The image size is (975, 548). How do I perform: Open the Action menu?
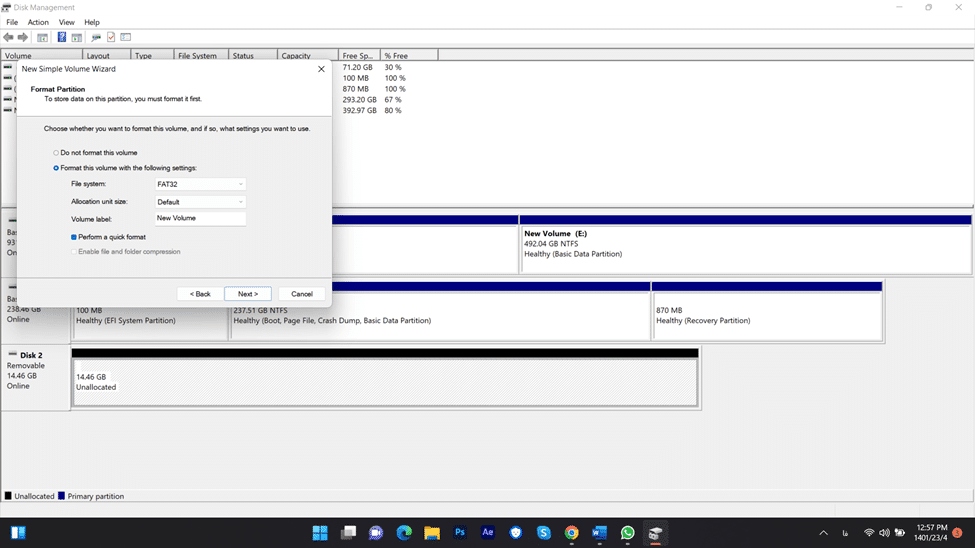pos(38,22)
